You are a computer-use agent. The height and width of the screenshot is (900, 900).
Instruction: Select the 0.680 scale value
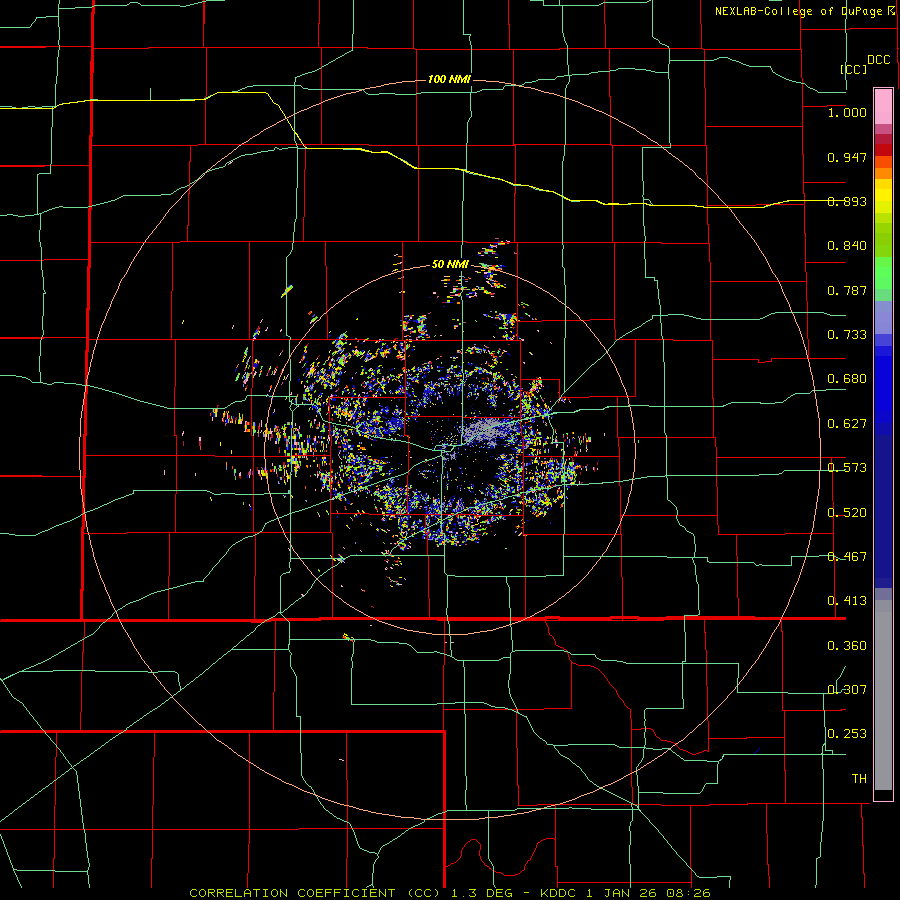pyautogui.click(x=847, y=379)
